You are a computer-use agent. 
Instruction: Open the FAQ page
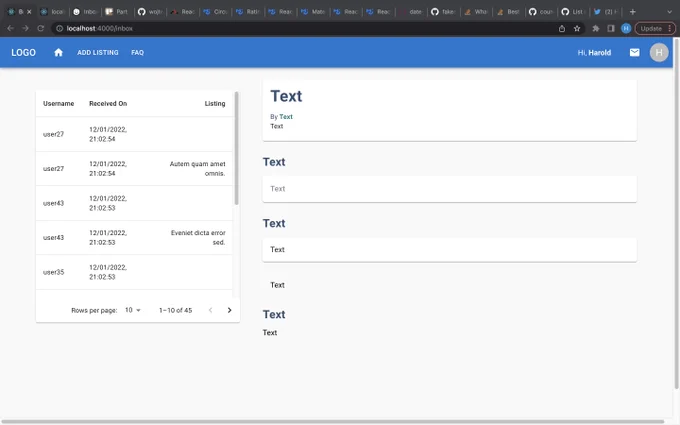[137, 52]
